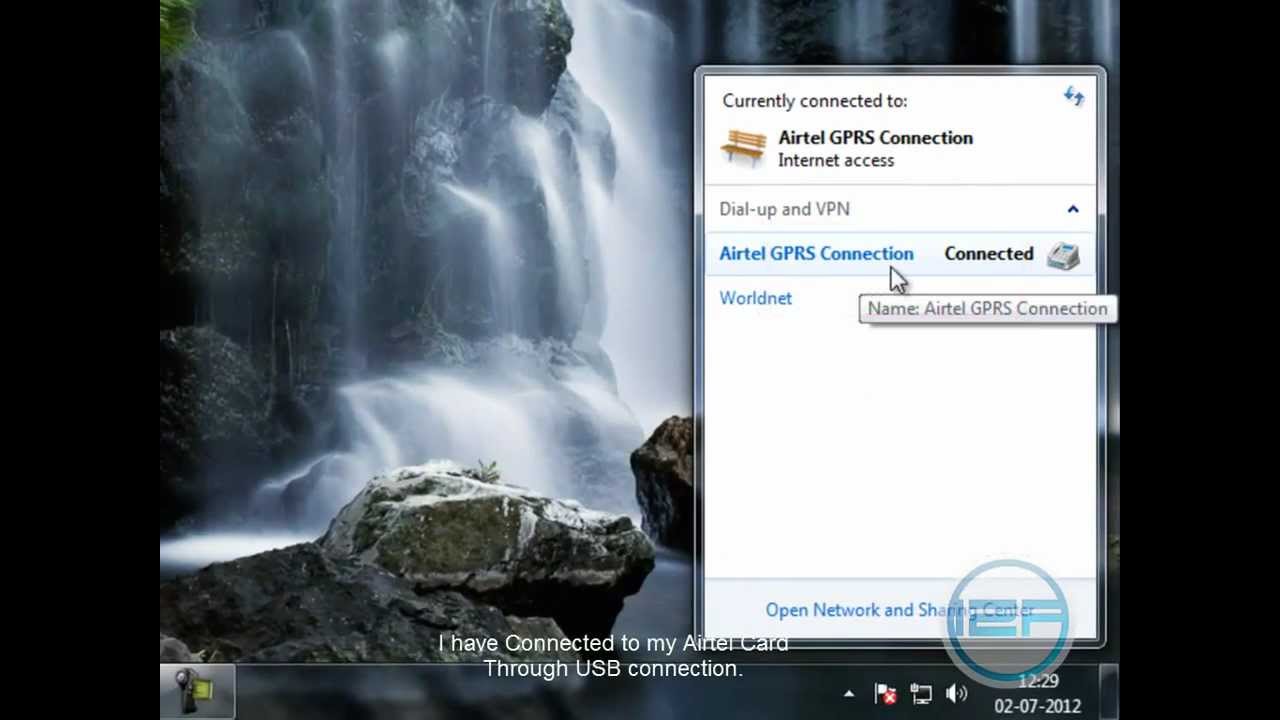This screenshot has width=1280, height=720.
Task: Click the bold Airtel GPRS Connection title
Action: [x=875, y=138]
